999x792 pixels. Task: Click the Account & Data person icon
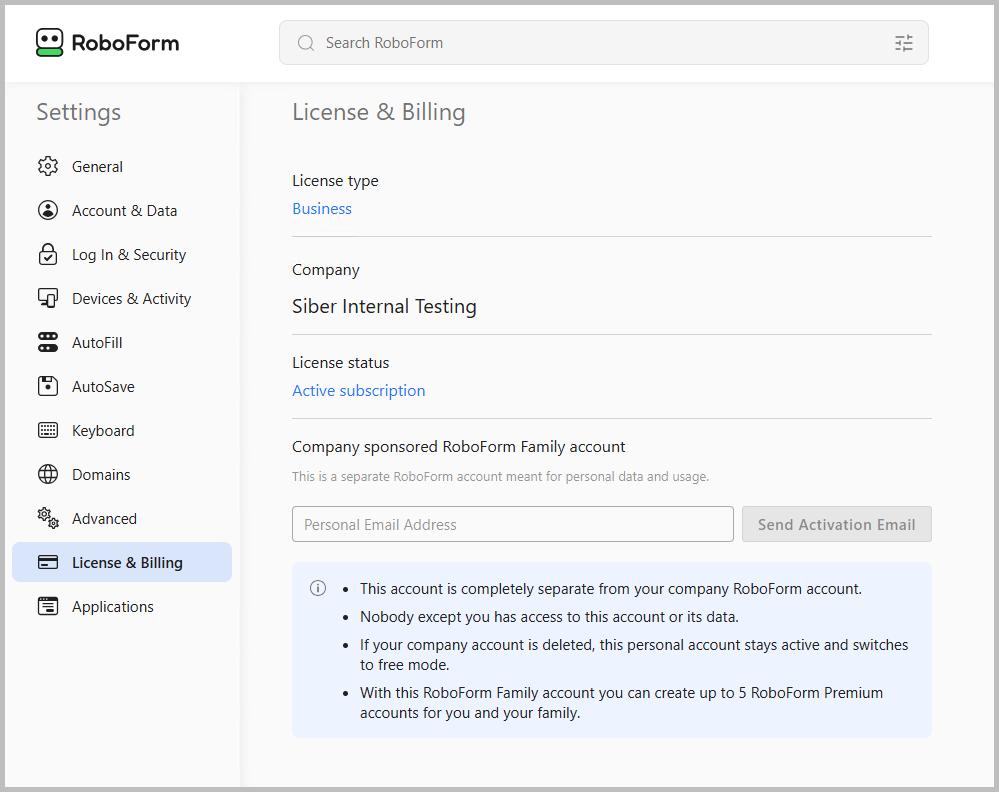click(48, 211)
